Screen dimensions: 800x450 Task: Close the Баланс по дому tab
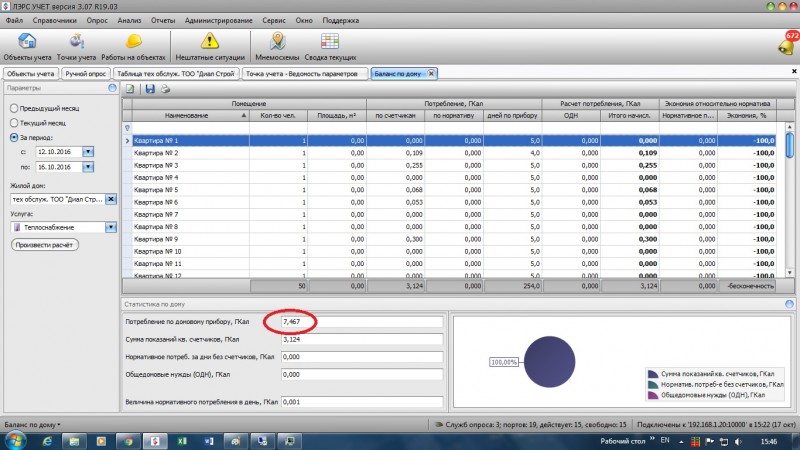[431, 73]
